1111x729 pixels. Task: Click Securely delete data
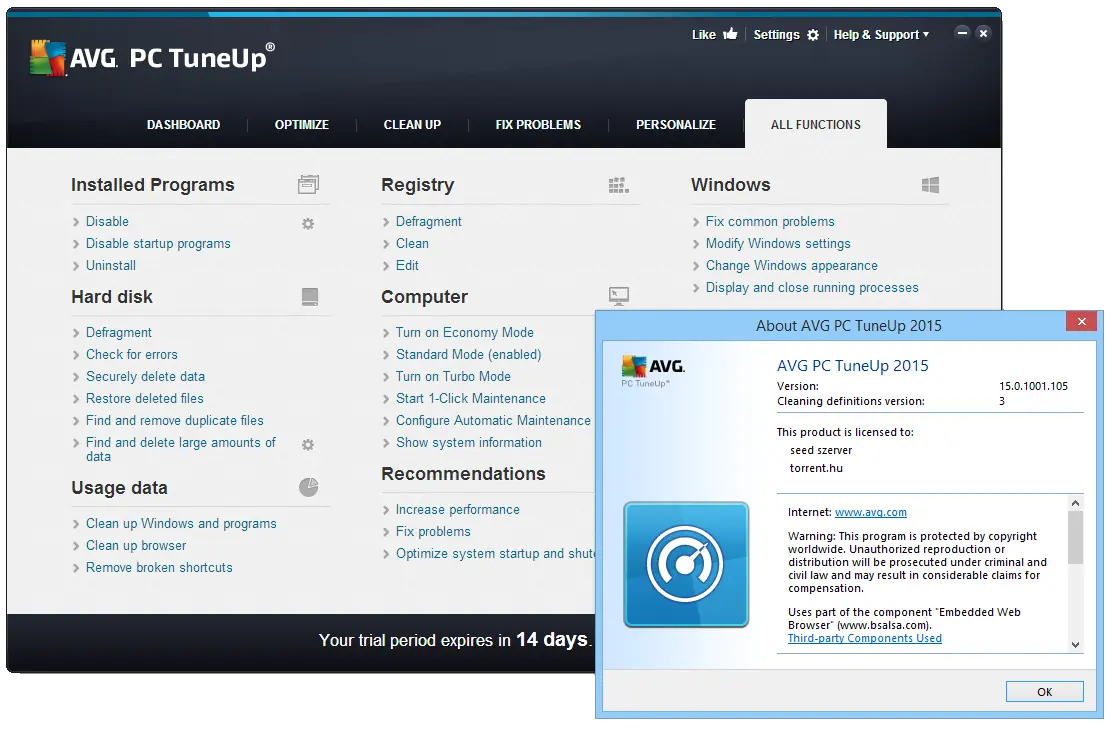[x=145, y=376]
